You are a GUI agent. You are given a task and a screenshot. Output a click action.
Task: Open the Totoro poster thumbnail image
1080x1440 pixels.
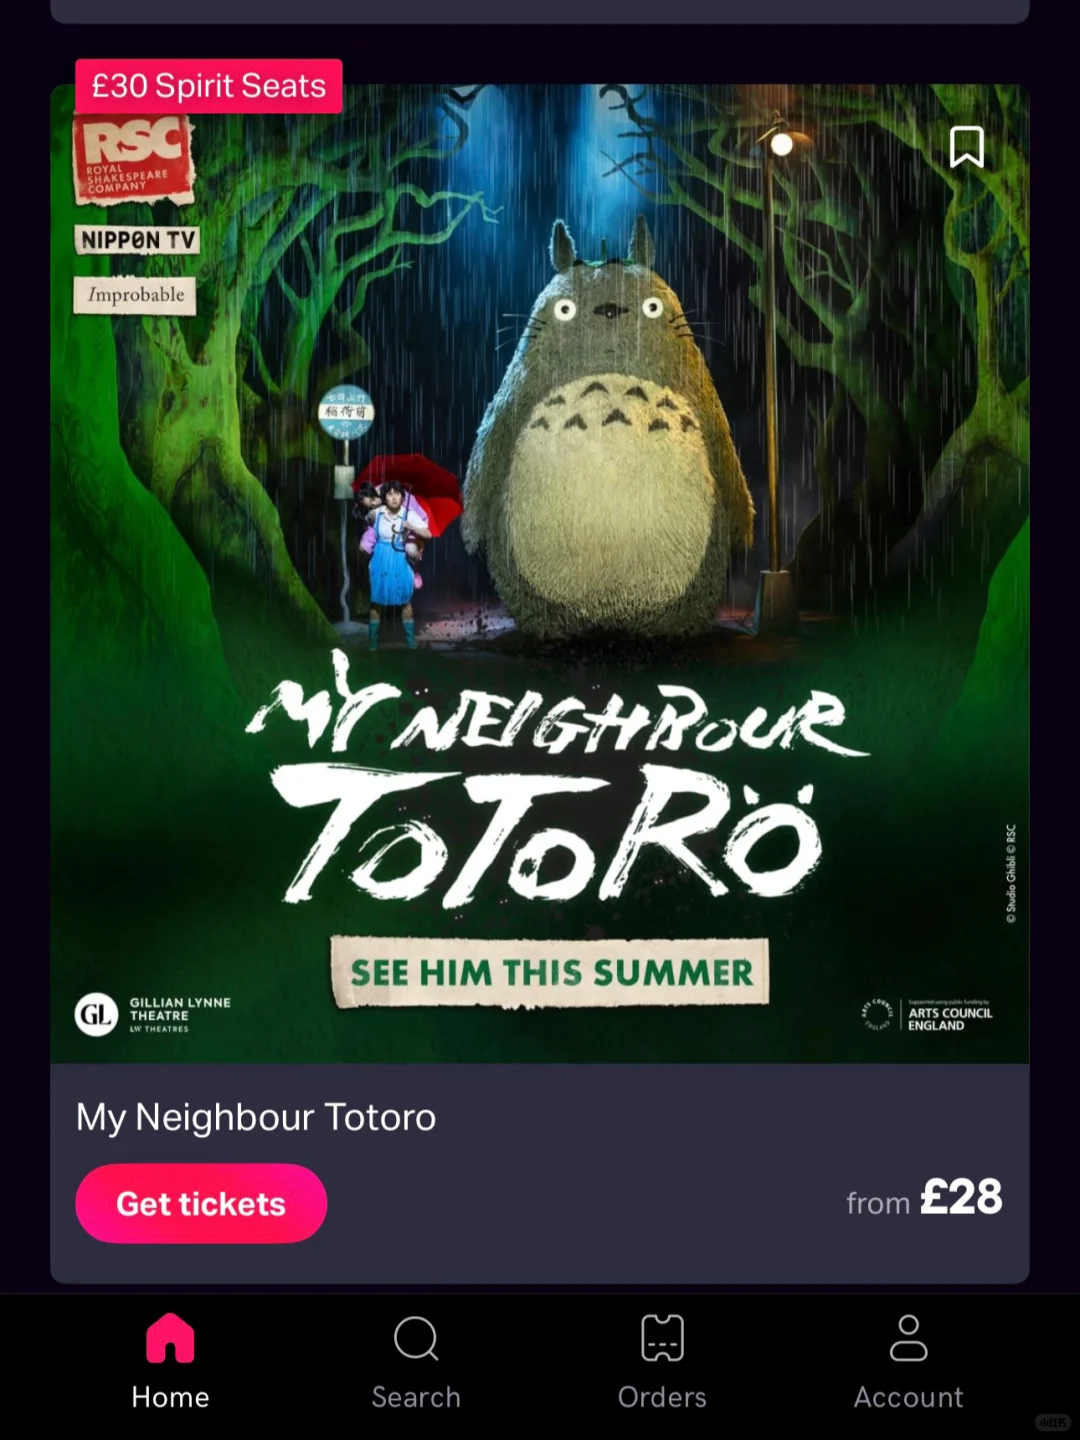(540, 573)
